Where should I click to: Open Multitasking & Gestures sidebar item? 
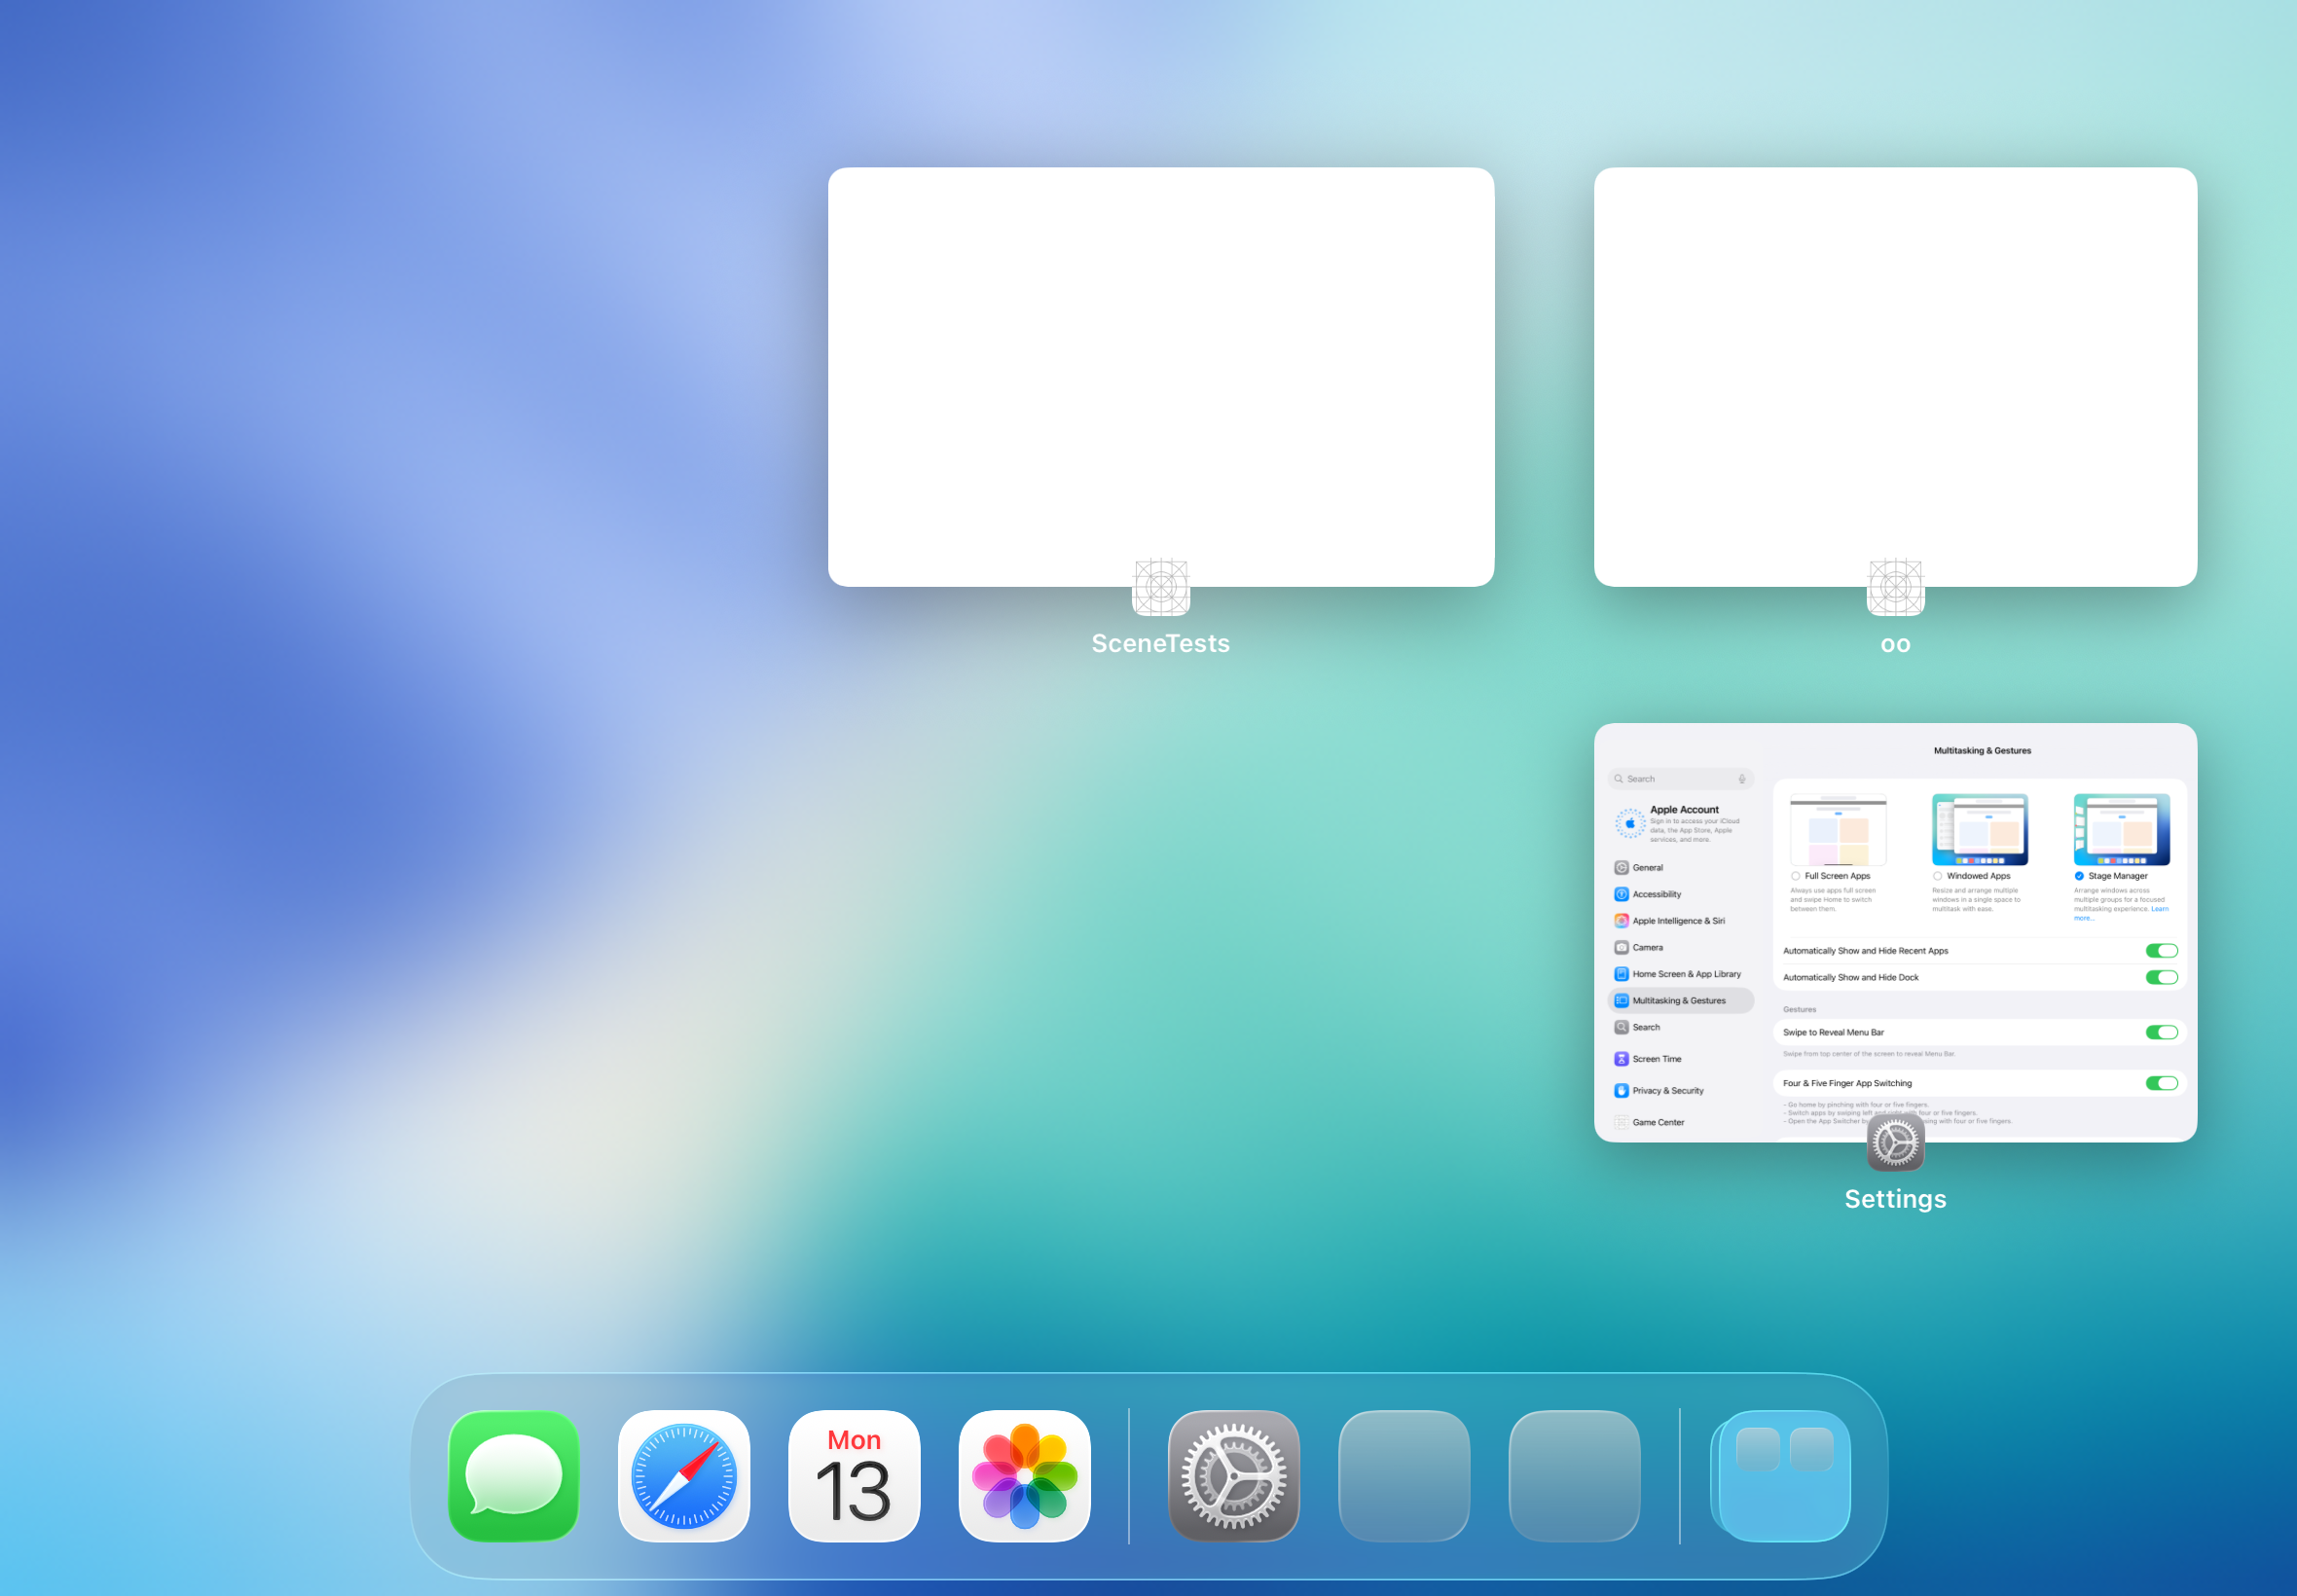coord(1680,1000)
